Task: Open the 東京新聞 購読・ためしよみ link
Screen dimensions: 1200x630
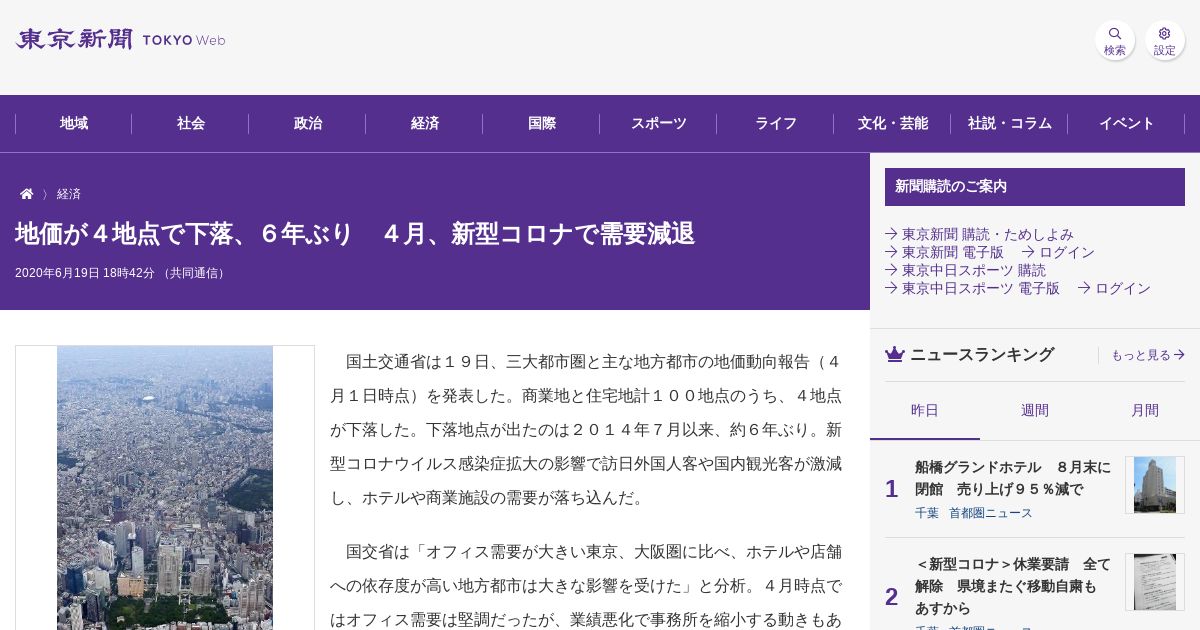Action: [979, 234]
